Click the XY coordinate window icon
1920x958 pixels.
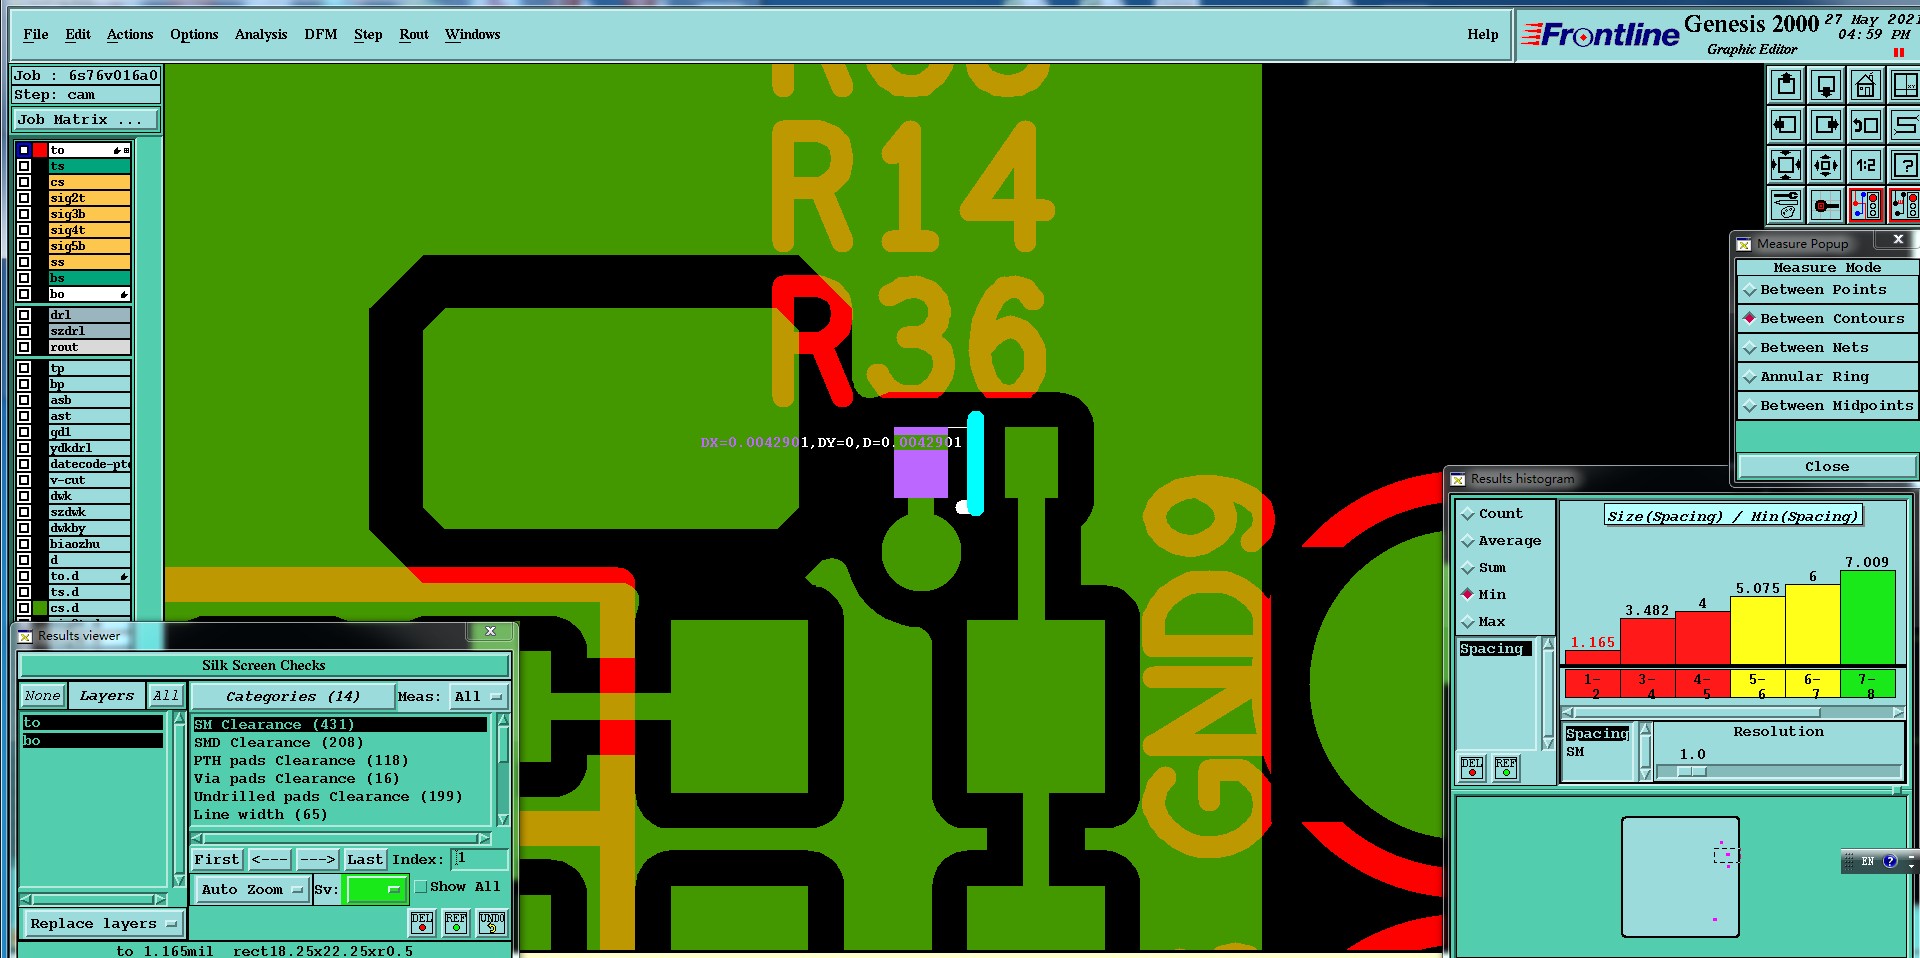click(1904, 85)
